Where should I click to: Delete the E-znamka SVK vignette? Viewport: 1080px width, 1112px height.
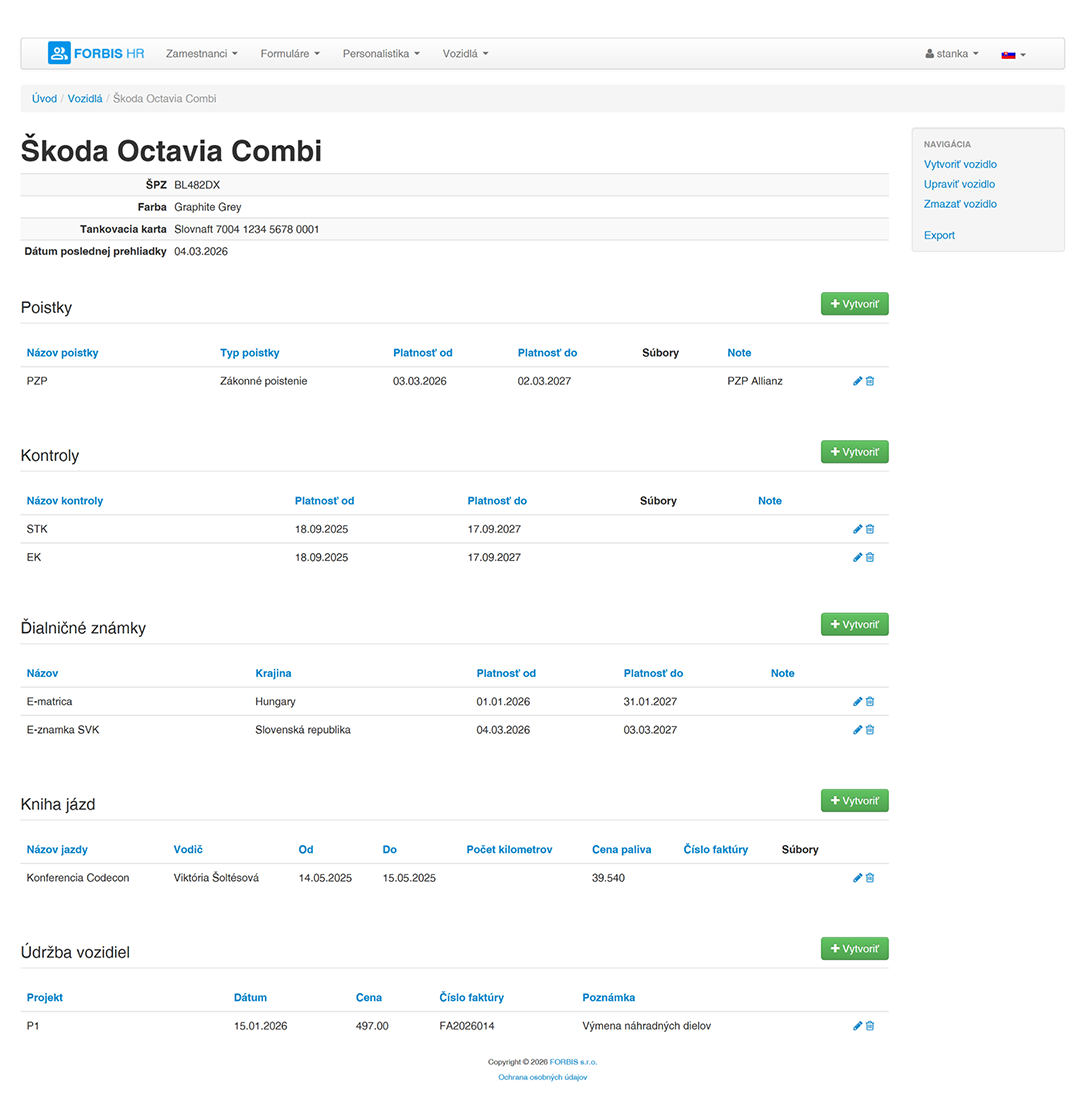pos(870,730)
